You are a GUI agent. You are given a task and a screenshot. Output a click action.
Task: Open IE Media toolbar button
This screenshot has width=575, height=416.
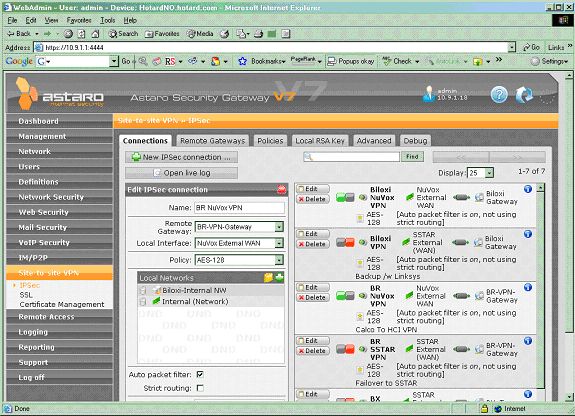[200, 34]
